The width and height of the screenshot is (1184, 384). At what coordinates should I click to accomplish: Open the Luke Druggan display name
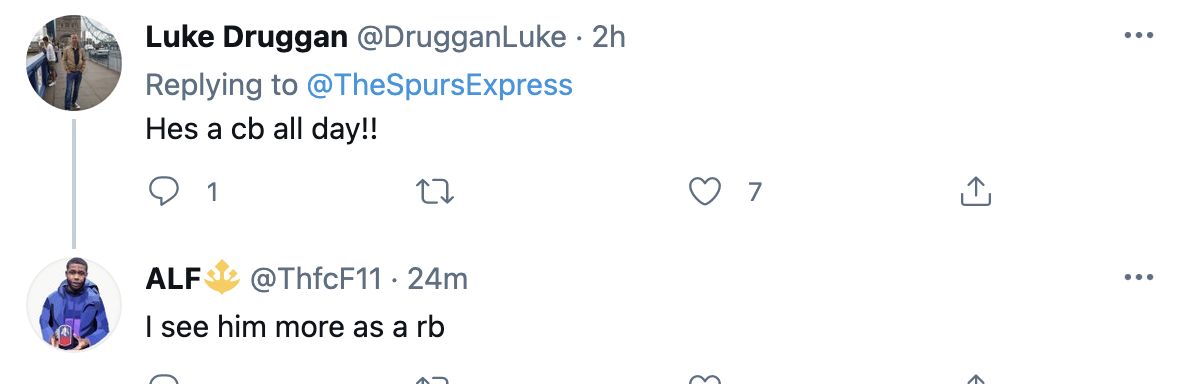246,37
